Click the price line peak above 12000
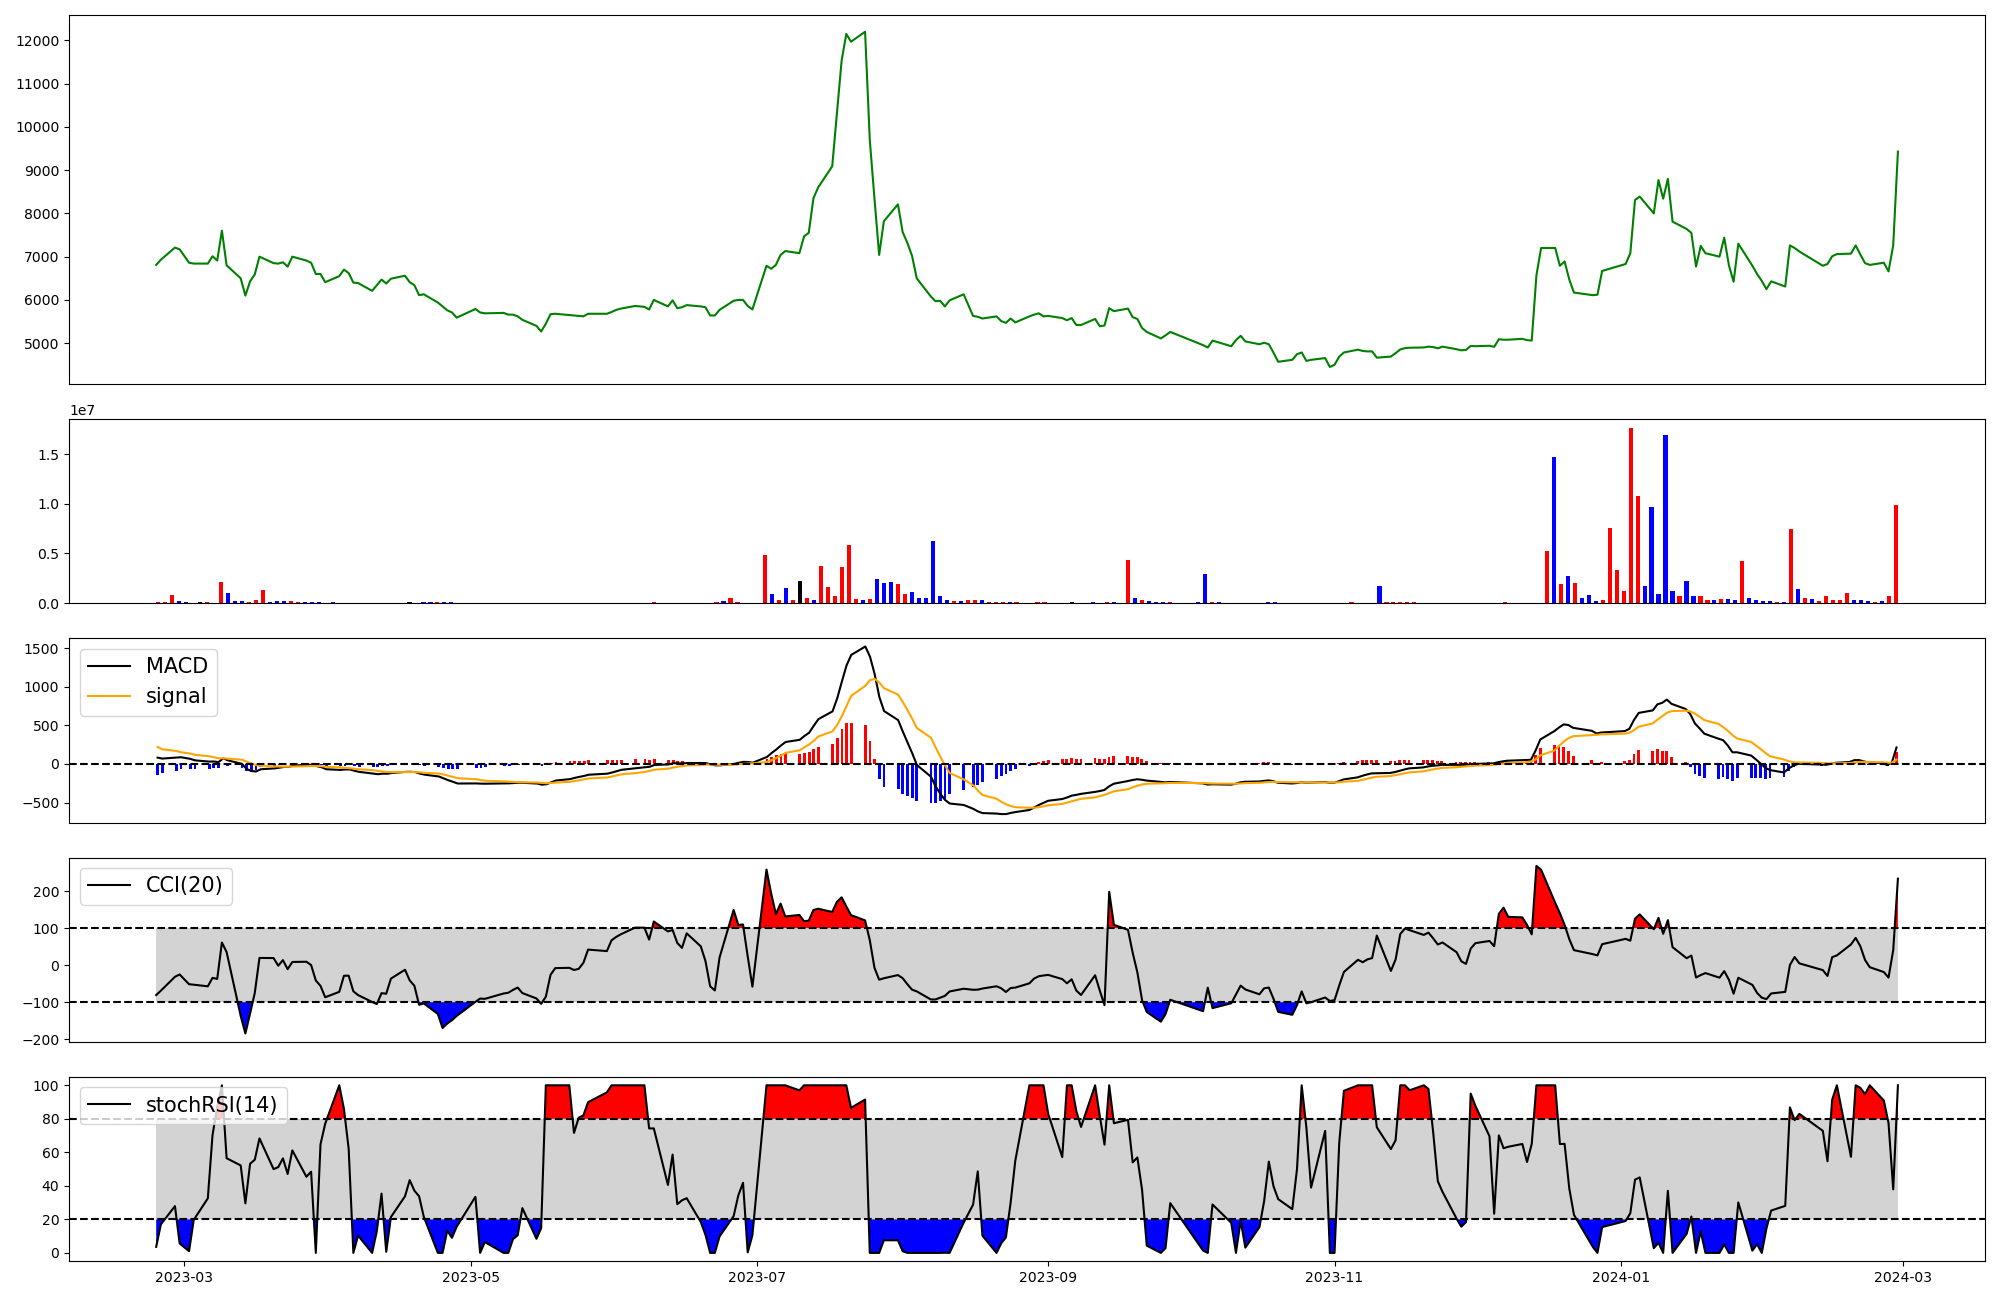The image size is (2000, 1300). [x=864, y=32]
